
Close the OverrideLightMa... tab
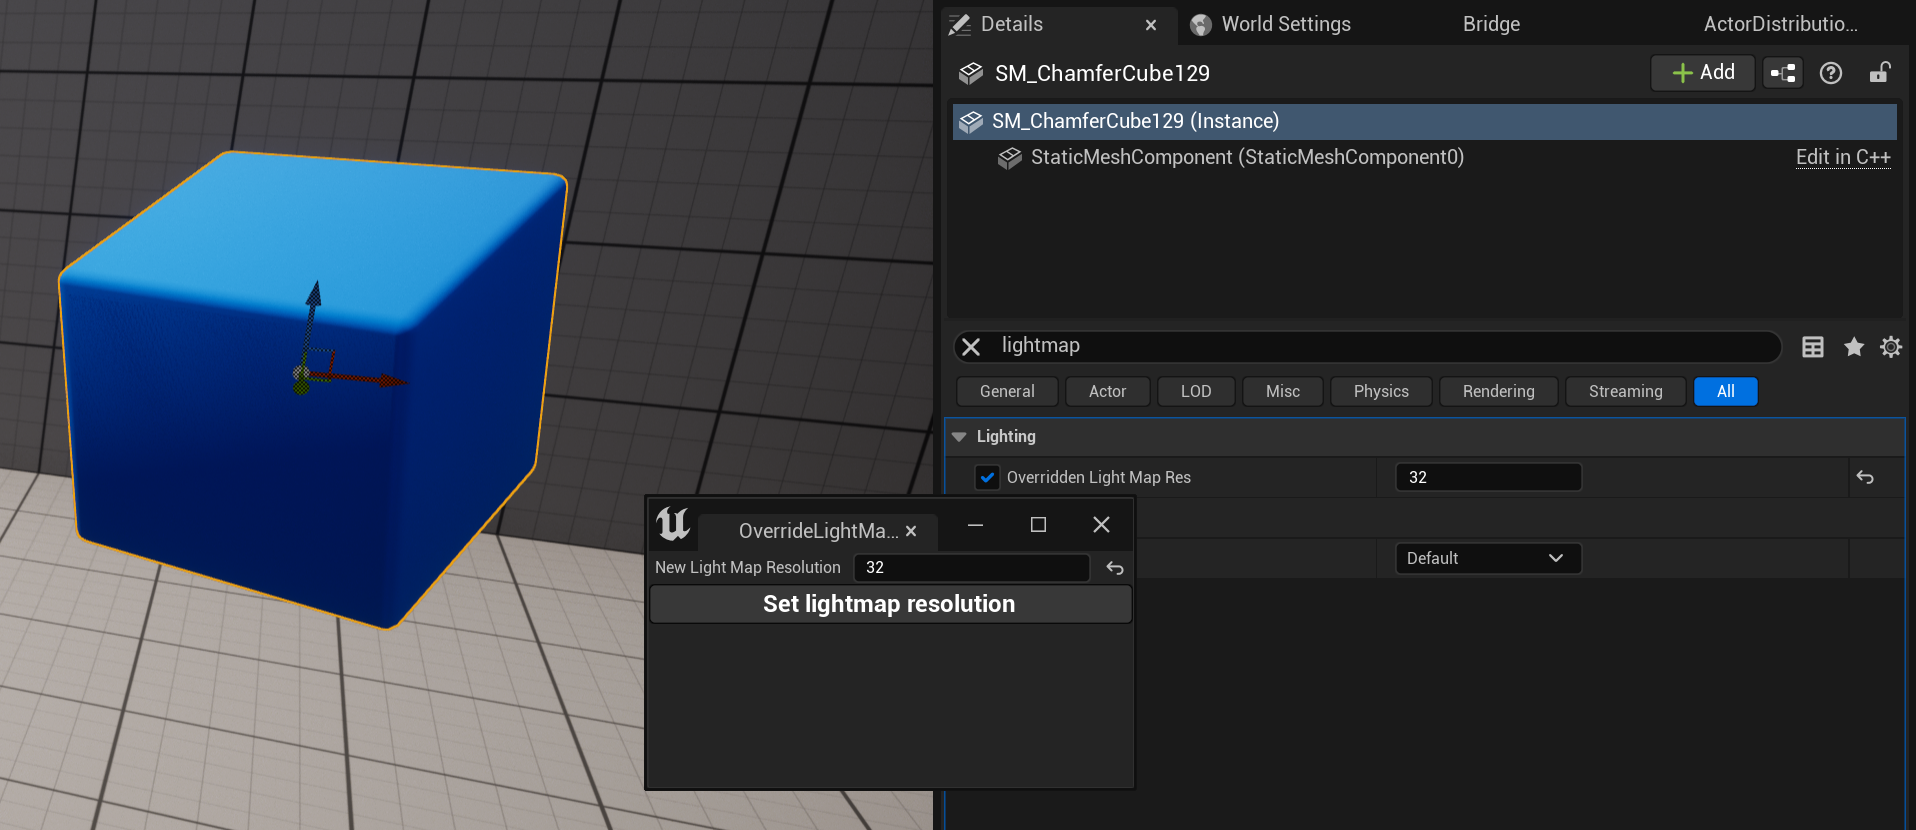(911, 531)
